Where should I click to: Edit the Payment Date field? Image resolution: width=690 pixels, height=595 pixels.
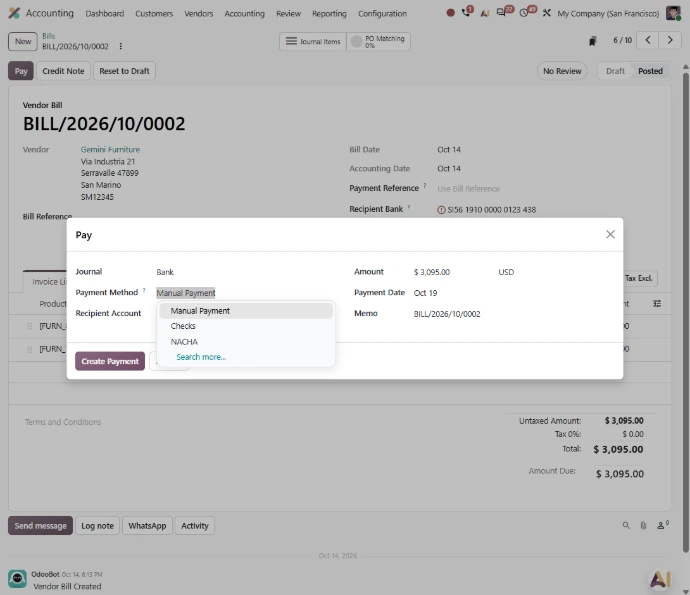click(x=513, y=293)
